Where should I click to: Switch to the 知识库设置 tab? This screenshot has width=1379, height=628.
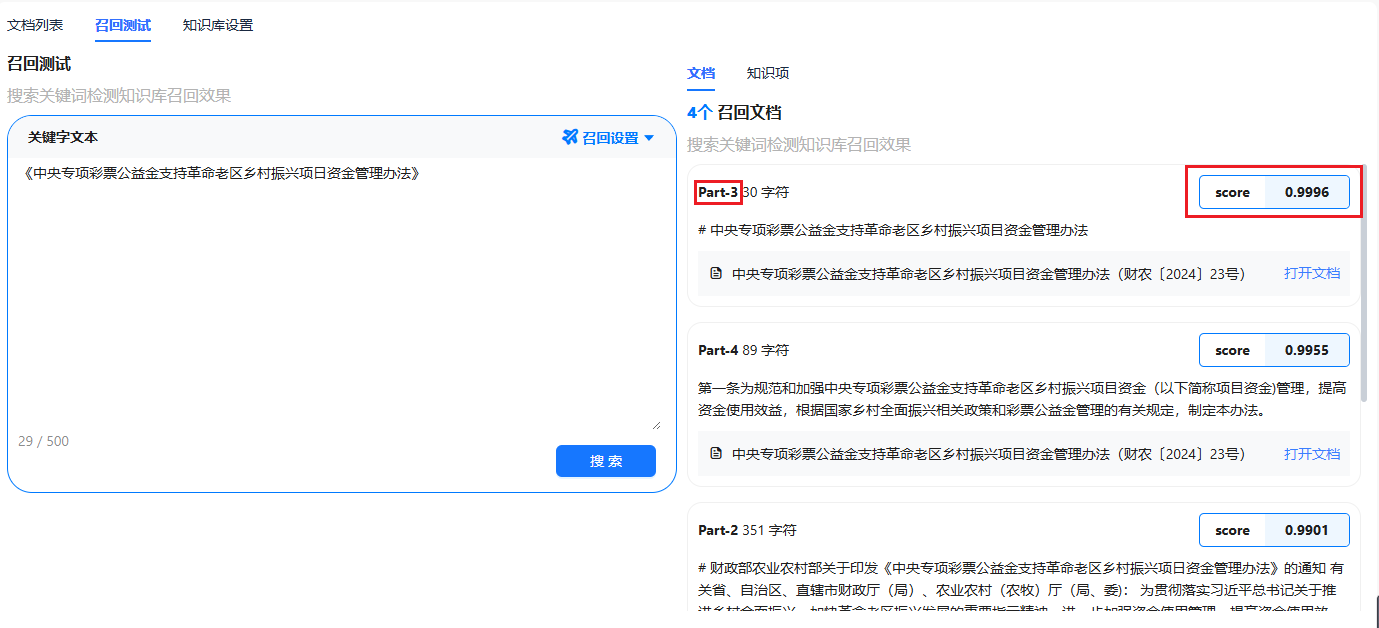[218, 25]
